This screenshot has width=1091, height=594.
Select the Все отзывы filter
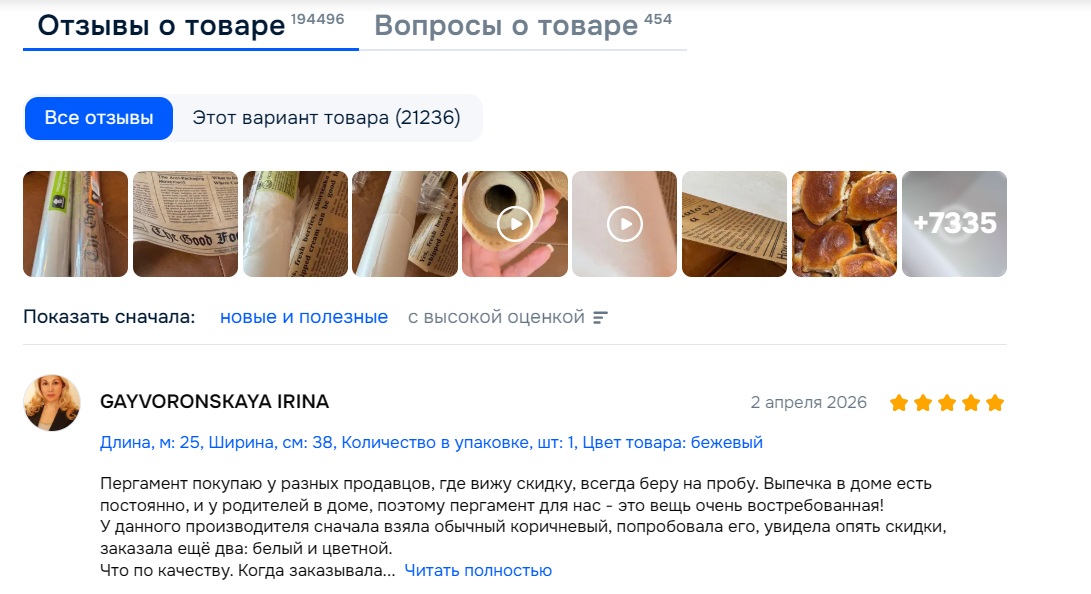[x=99, y=118]
